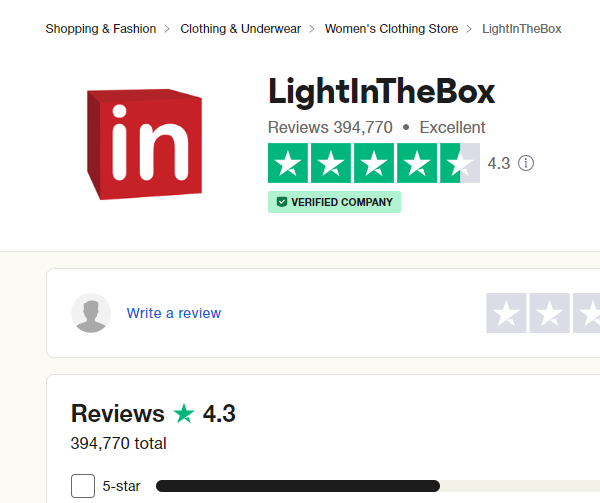600x503 pixels.
Task: Click the Verified Company badge
Action: (334, 202)
